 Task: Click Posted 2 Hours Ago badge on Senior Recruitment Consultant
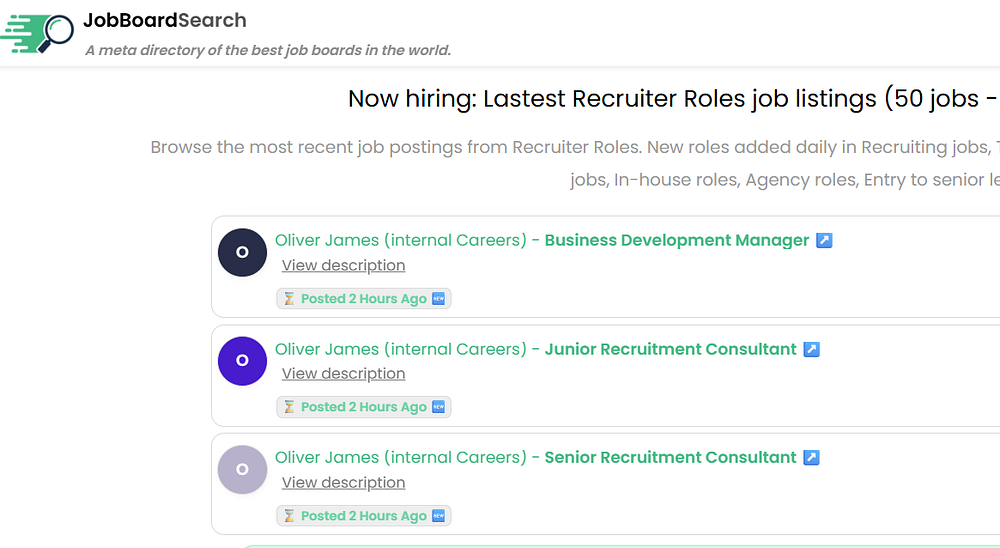click(363, 516)
